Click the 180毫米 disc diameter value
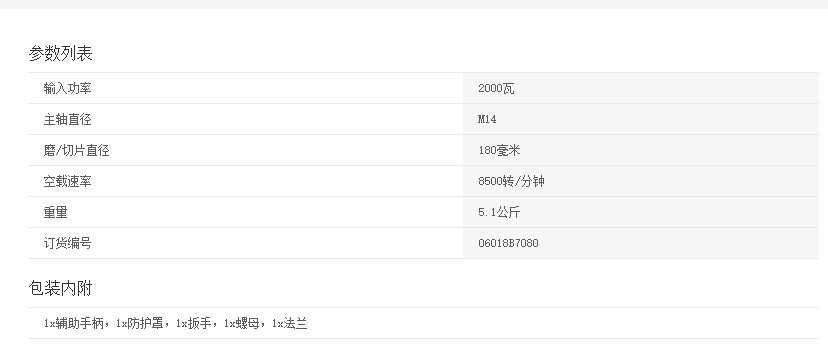This screenshot has width=828, height=363. (x=499, y=151)
